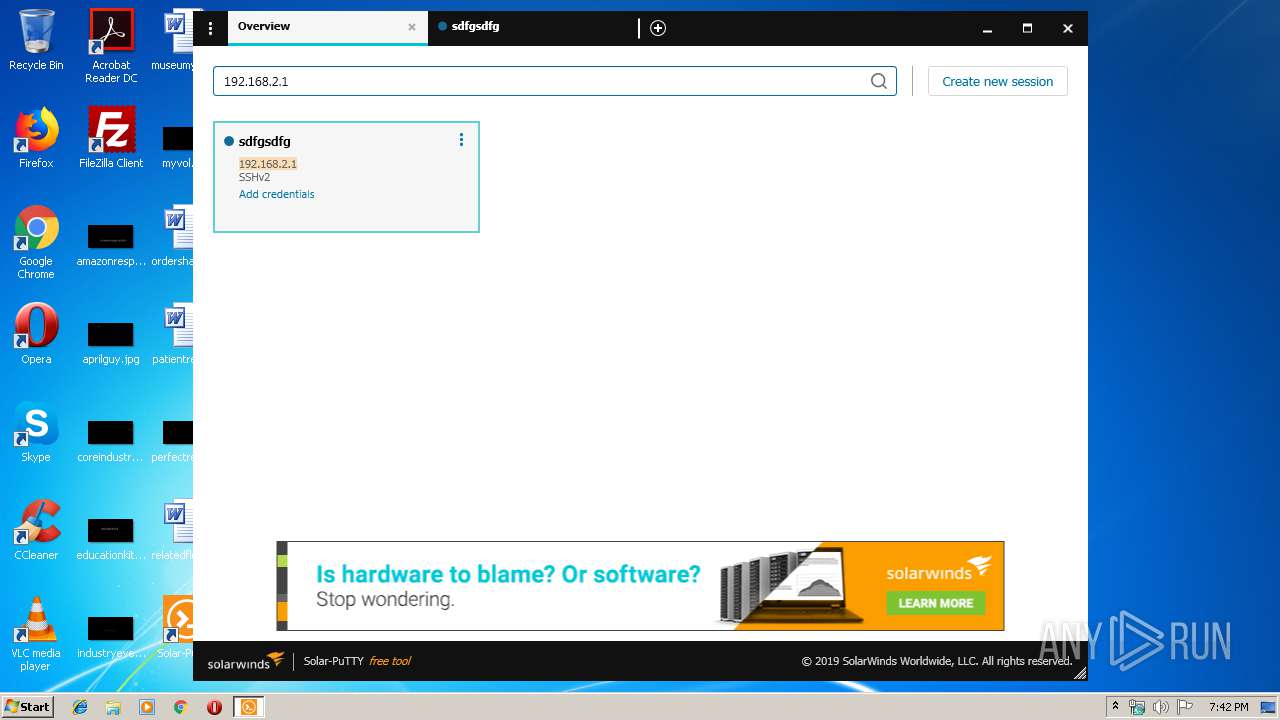Add a new tab with the plus icon

point(658,28)
